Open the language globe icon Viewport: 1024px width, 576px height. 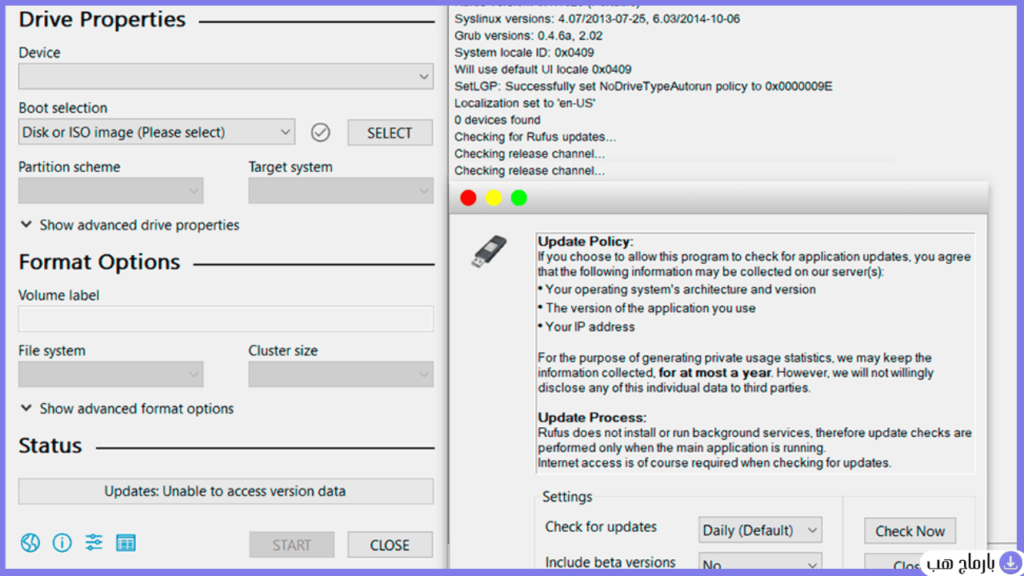(x=30, y=543)
